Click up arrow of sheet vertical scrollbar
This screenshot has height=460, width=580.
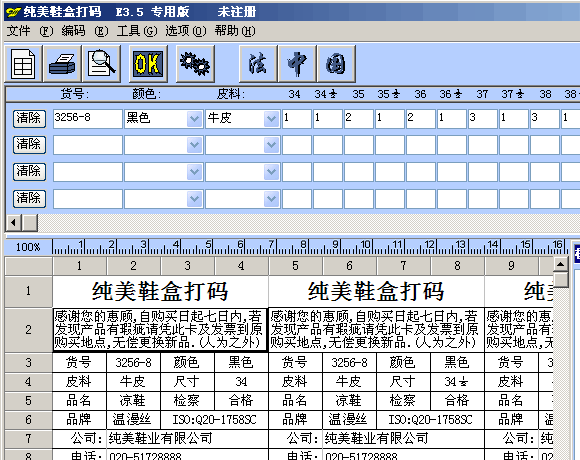click(x=560, y=264)
